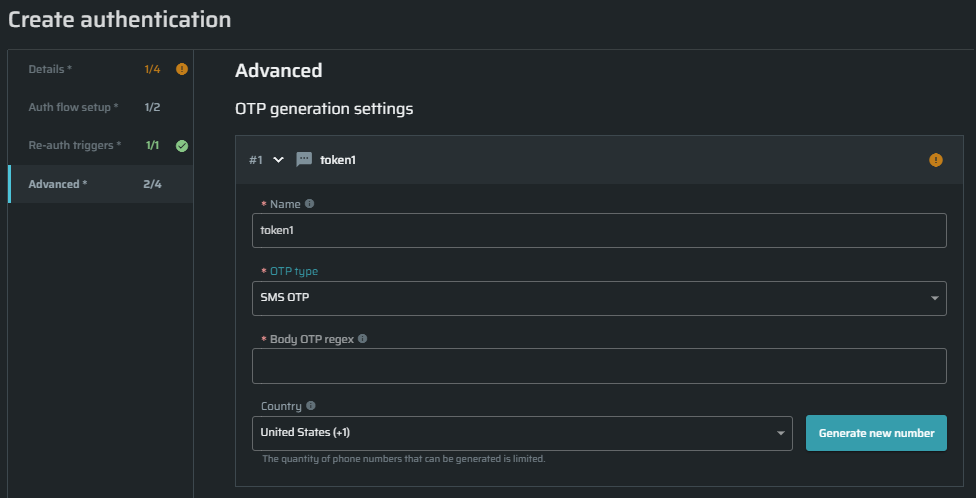Select the Advanced step in sidebar

pos(57,184)
